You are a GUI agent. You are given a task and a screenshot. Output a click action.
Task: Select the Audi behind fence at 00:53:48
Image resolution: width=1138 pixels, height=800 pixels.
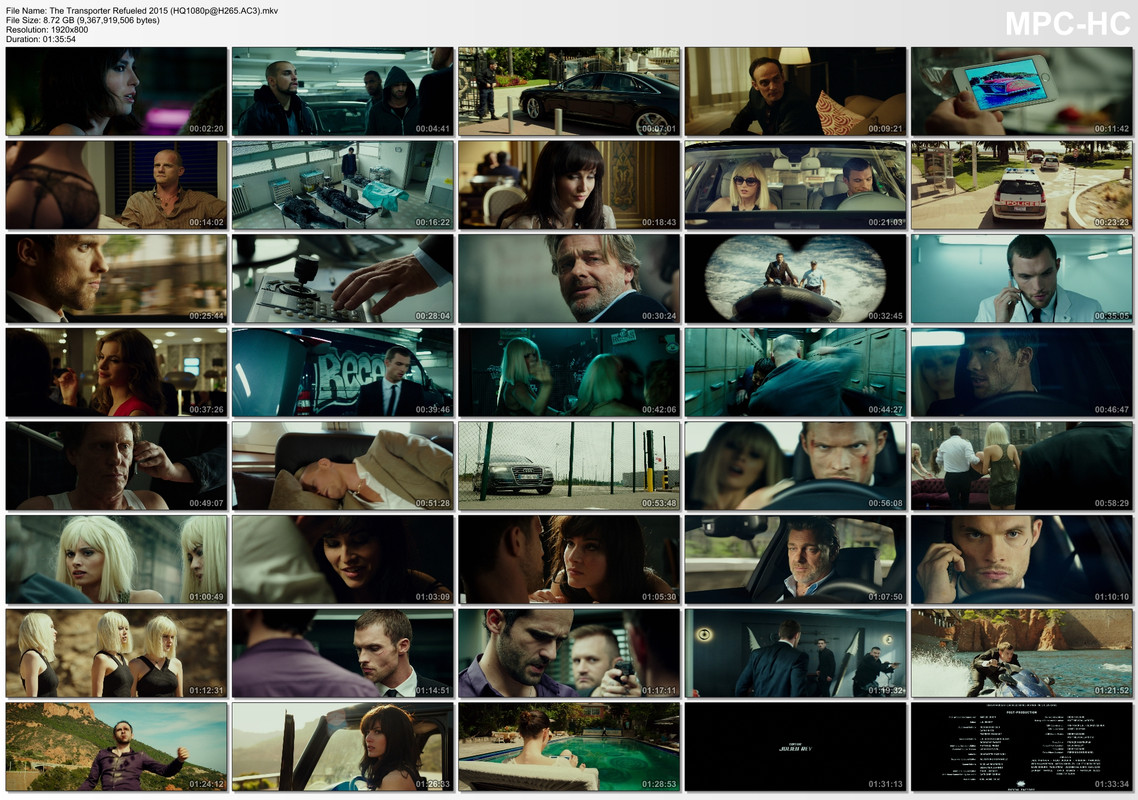[569, 466]
